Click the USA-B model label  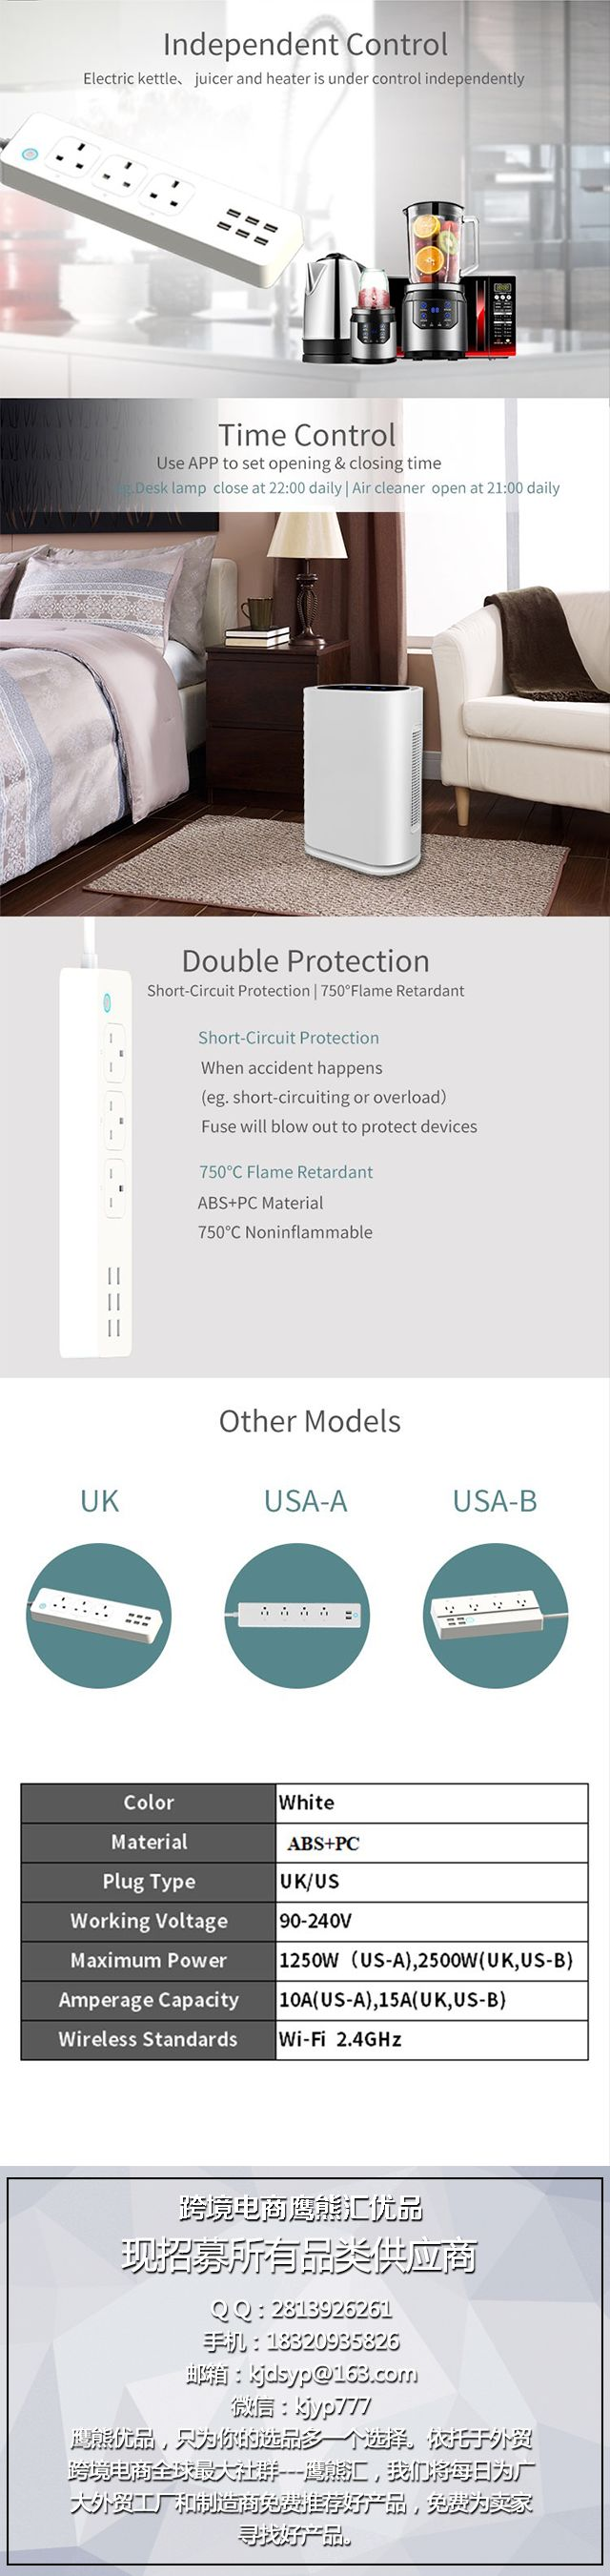495,1500
